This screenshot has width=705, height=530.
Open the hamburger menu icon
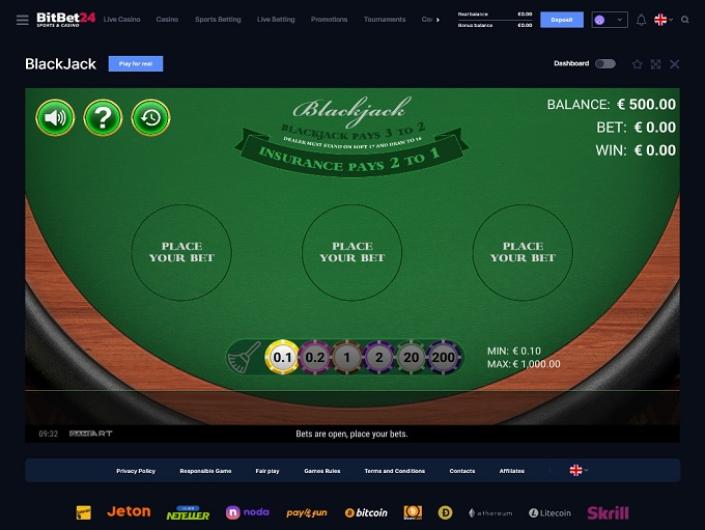click(22, 20)
